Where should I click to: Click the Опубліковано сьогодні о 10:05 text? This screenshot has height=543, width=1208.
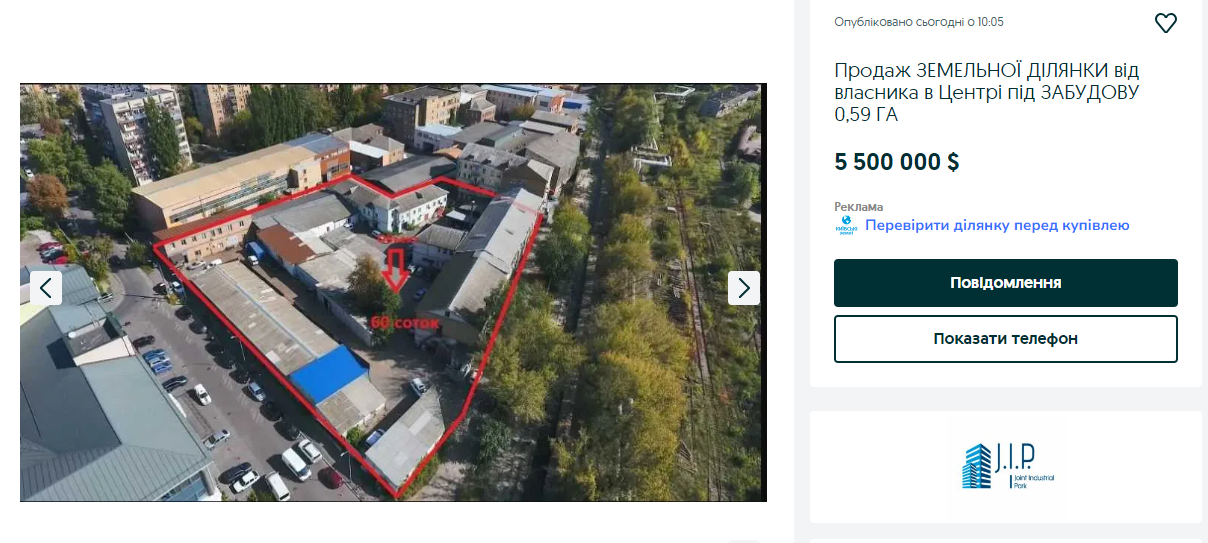pos(919,22)
